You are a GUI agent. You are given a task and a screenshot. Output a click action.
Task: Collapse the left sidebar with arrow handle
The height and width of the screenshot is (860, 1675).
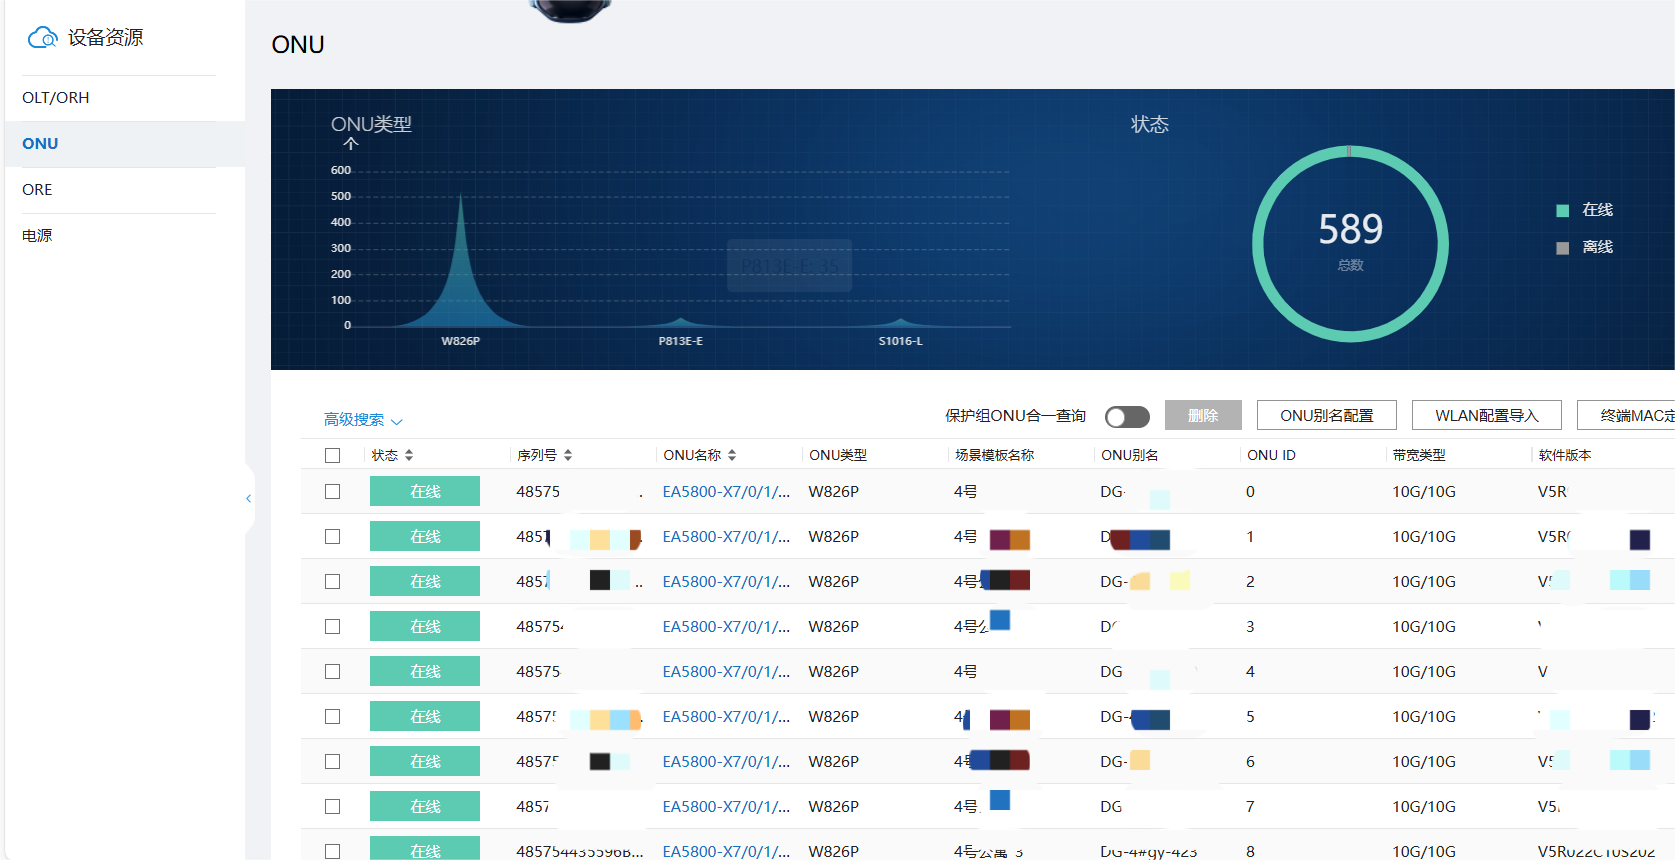(x=248, y=498)
